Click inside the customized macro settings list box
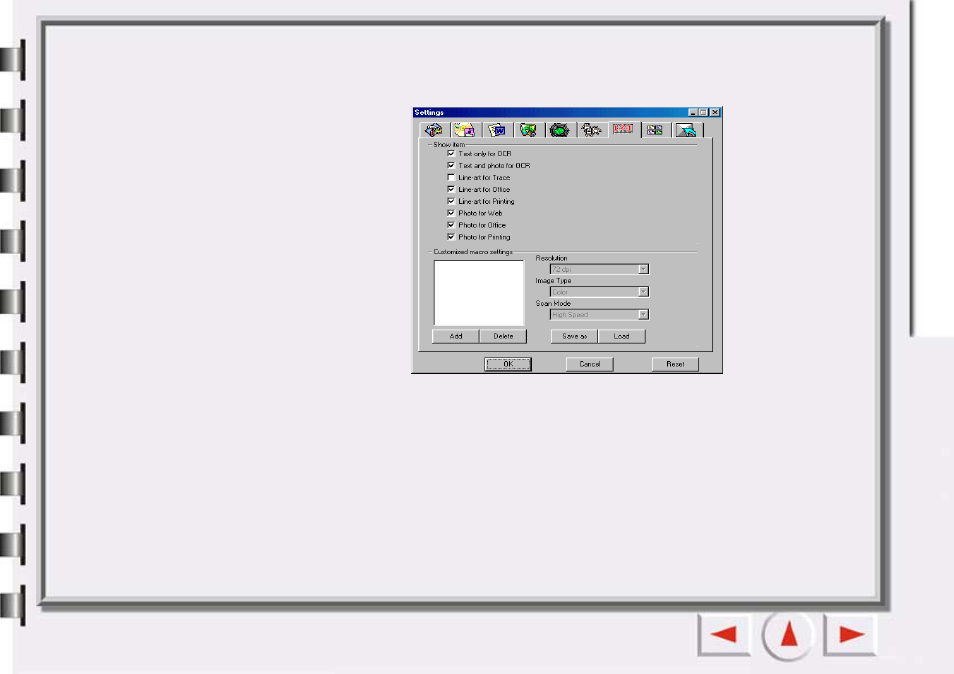 click(479, 293)
